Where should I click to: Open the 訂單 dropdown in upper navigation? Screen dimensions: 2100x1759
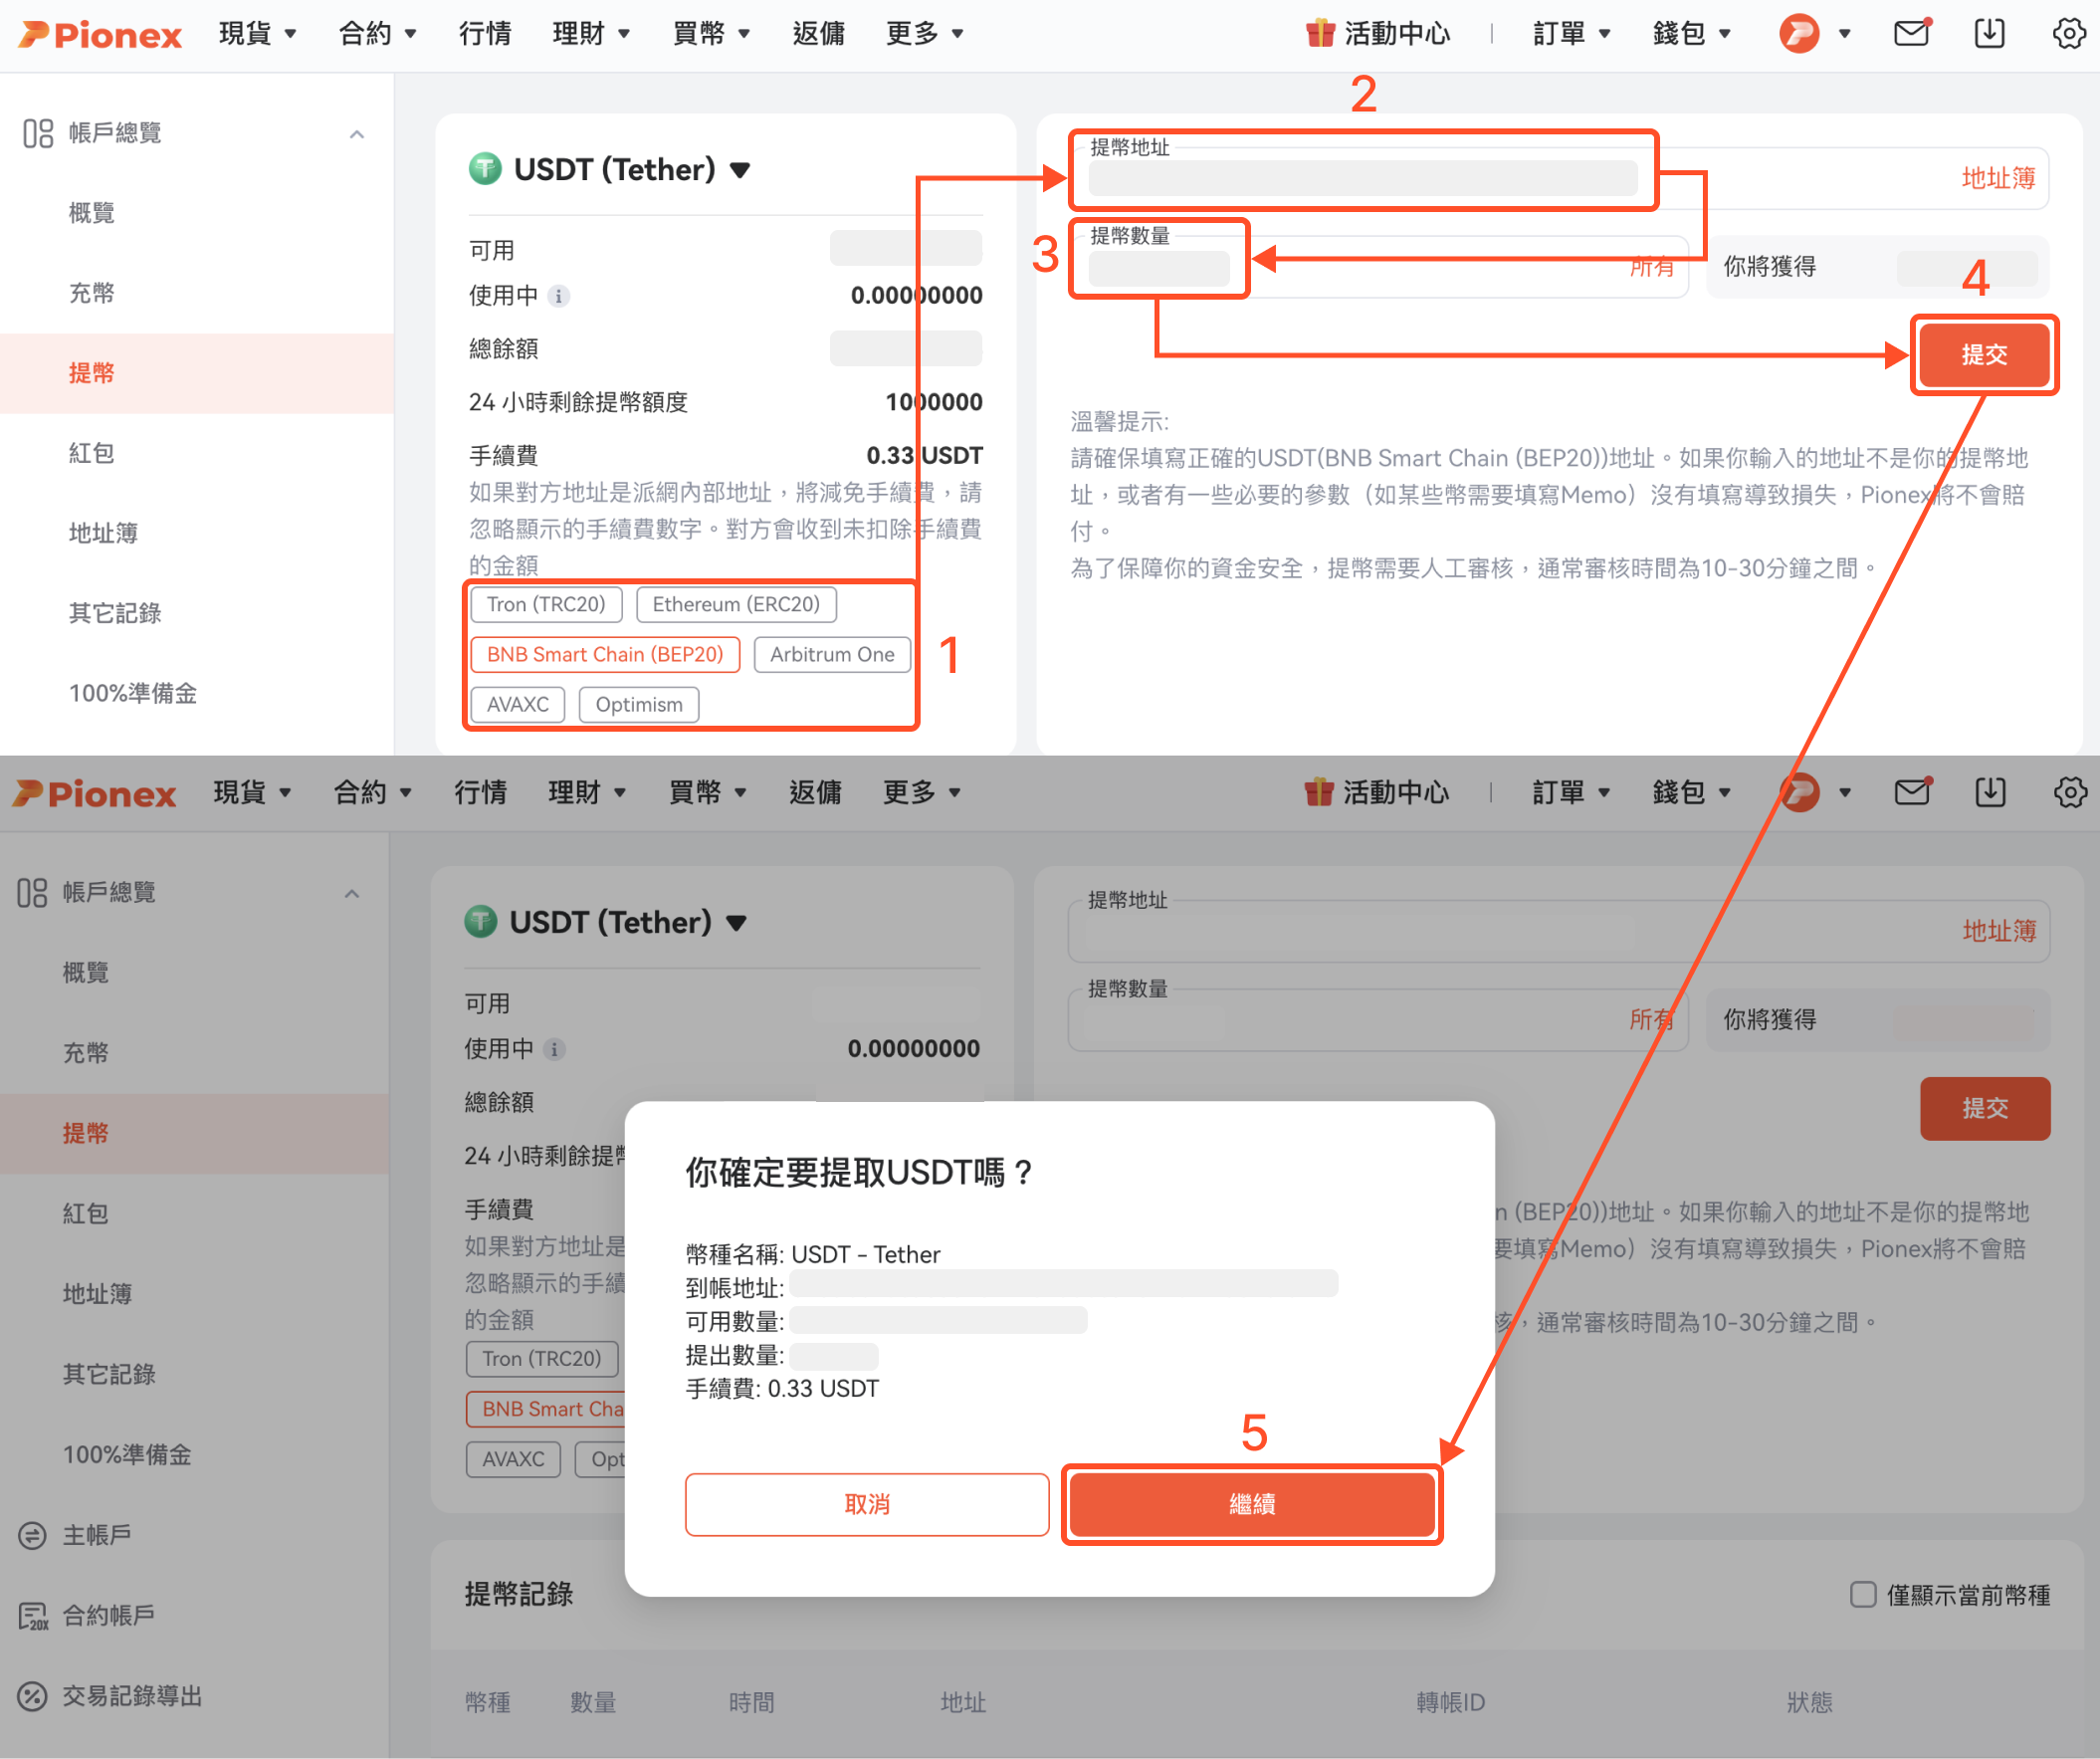point(1571,33)
